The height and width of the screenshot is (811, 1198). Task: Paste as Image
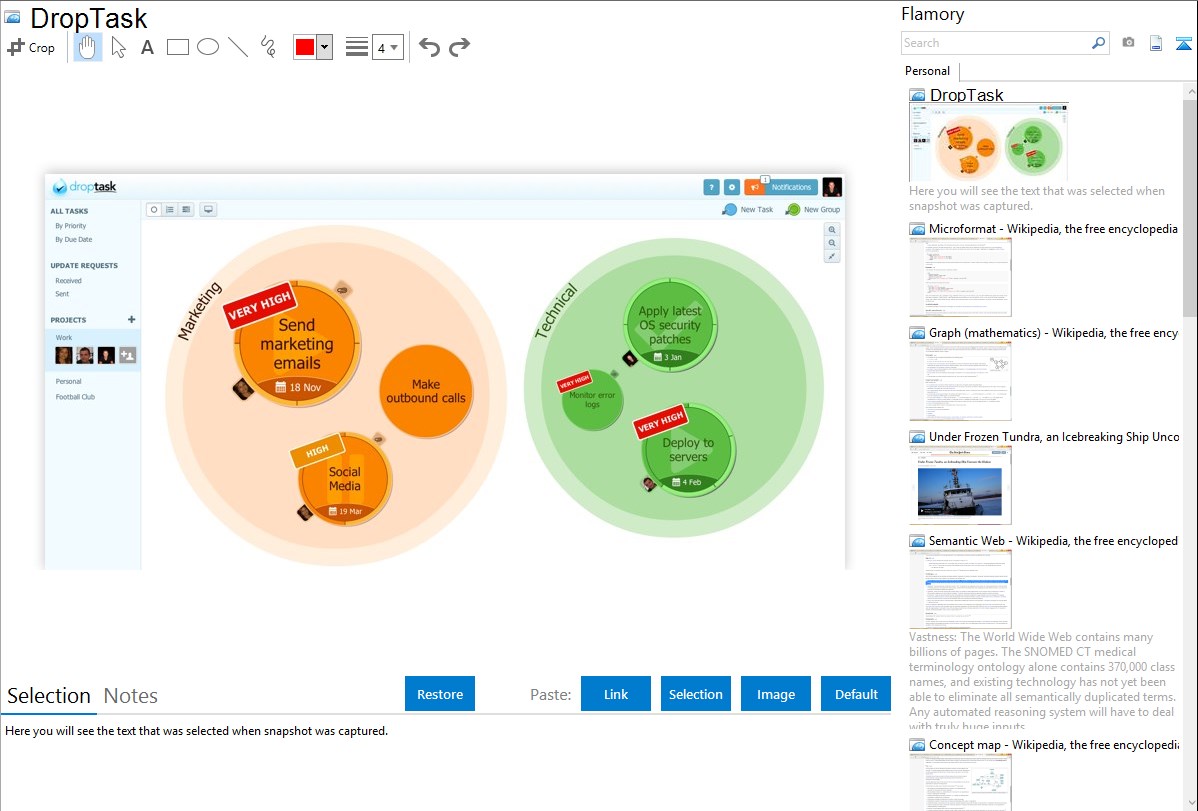[x=776, y=694]
